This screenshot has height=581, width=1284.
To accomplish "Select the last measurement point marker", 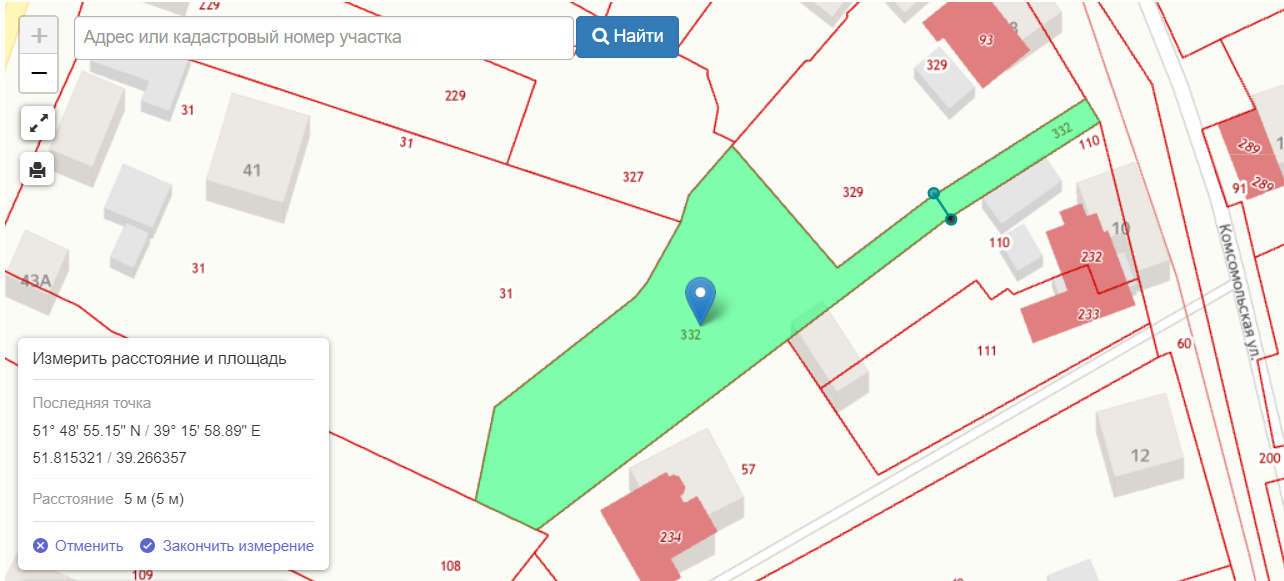I will click(x=951, y=219).
